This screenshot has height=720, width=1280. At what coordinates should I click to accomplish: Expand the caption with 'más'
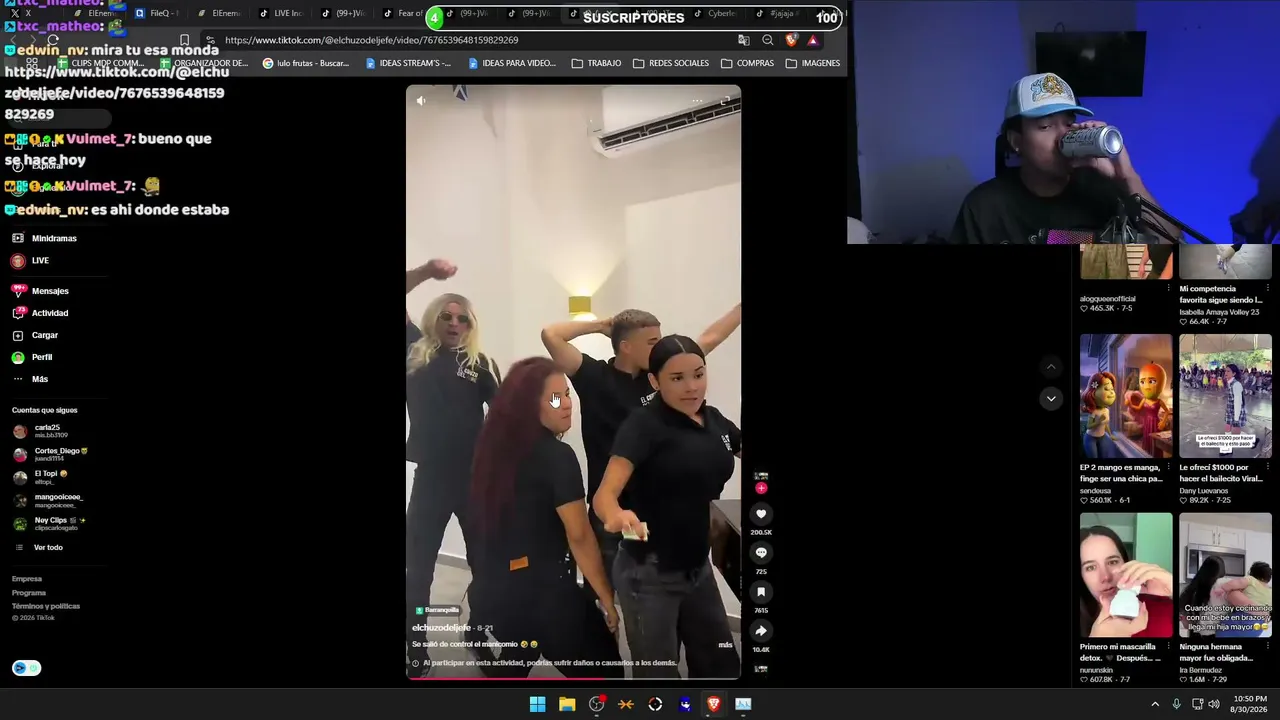(x=725, y=645)
